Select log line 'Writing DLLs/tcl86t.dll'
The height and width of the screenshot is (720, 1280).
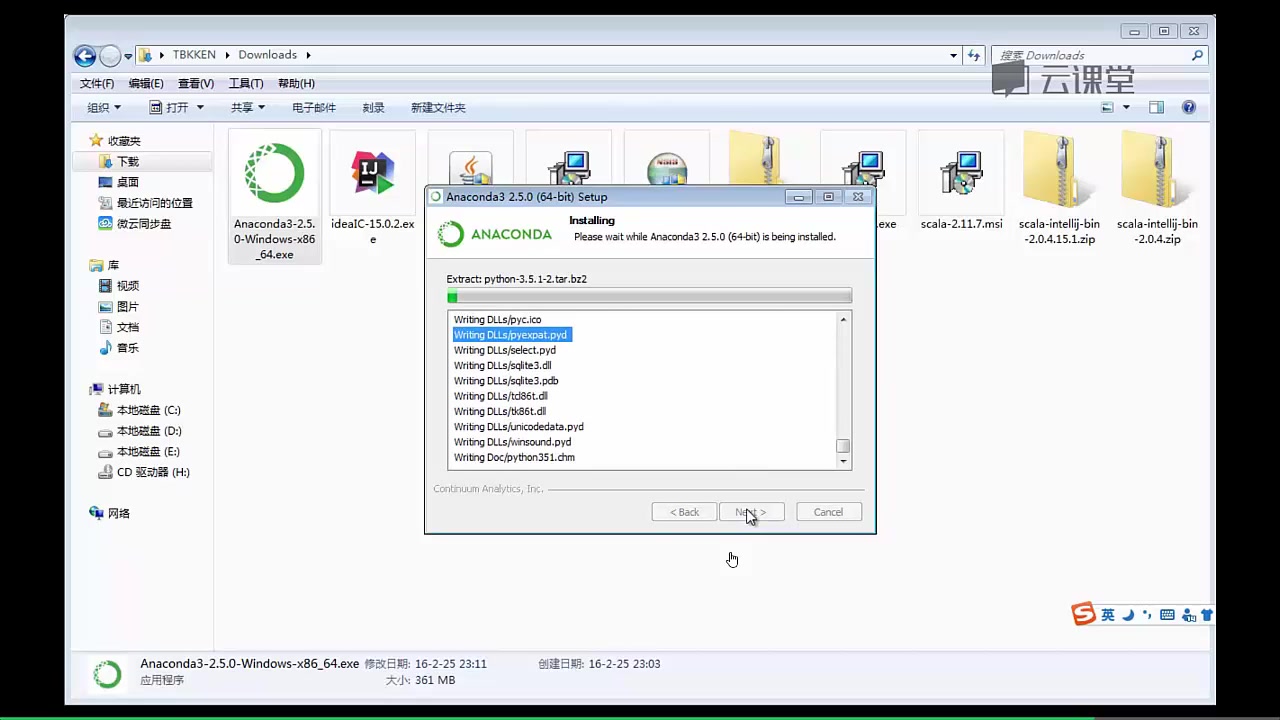point(501,396)
